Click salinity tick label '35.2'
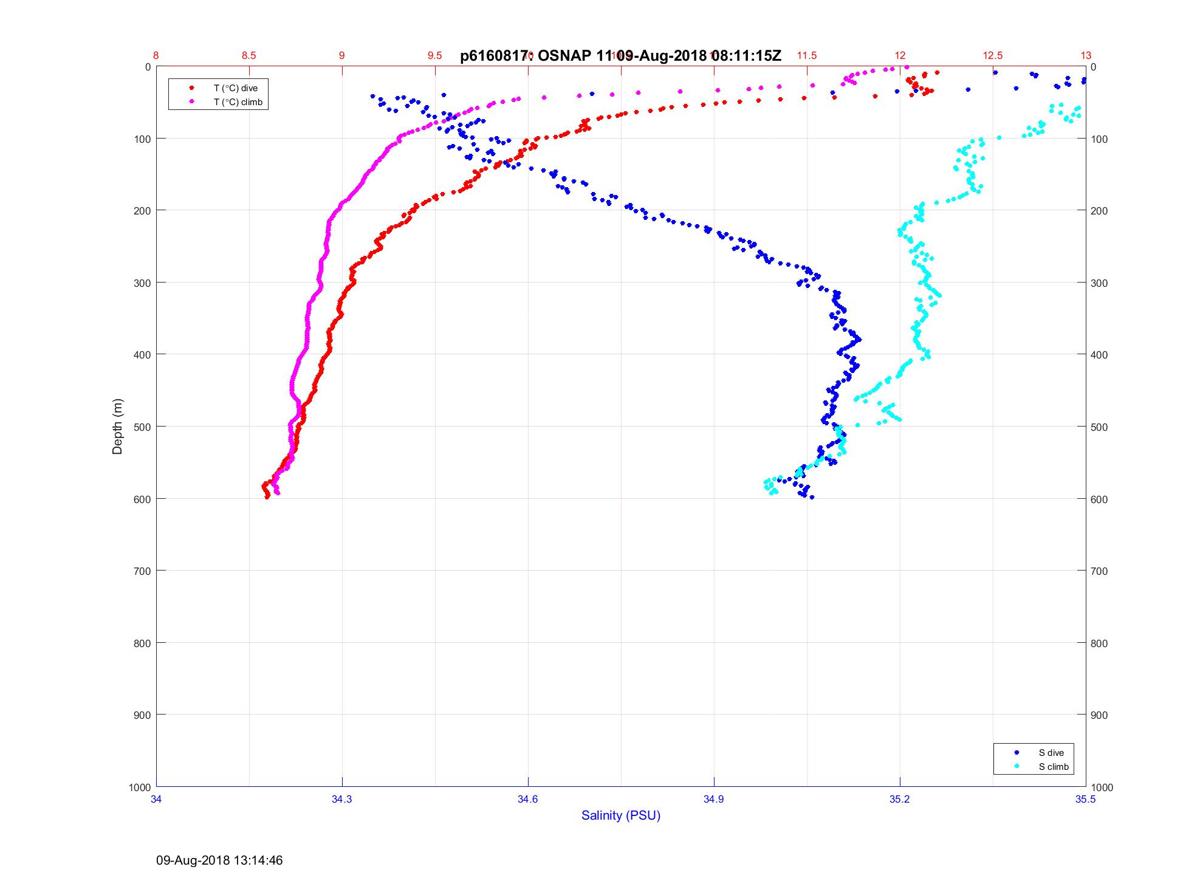The width and height of the screenshot is (1200, 885). tap(900, 799)
